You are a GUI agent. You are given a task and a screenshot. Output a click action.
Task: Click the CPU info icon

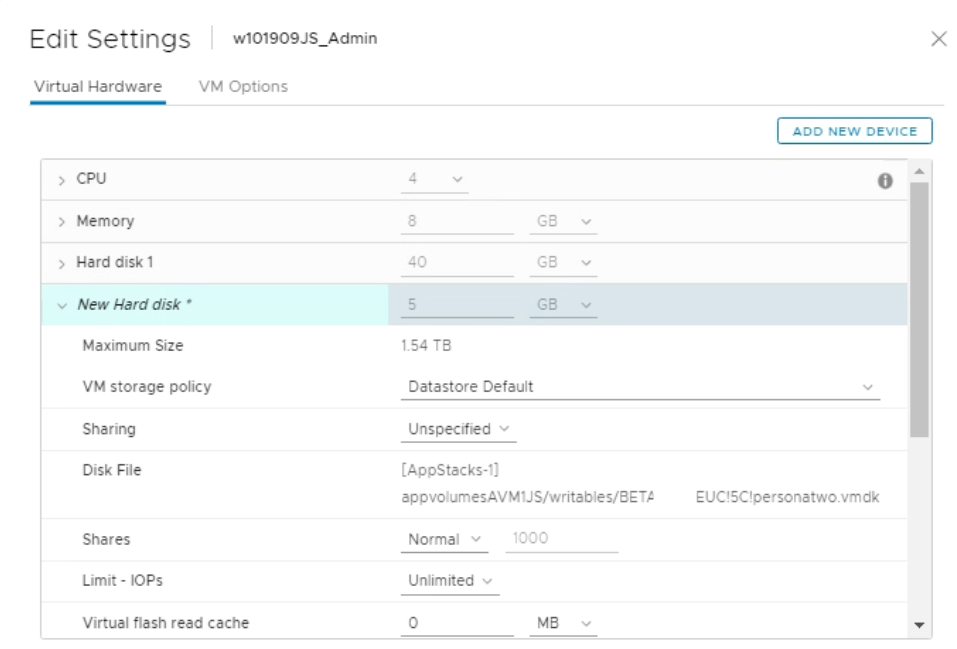click(x=885, y=182)
